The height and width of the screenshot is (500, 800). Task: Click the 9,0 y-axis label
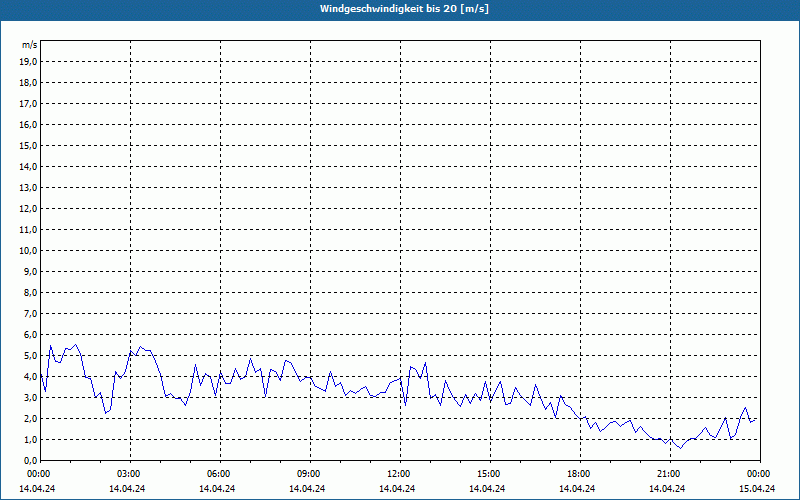tap(30, 271)
